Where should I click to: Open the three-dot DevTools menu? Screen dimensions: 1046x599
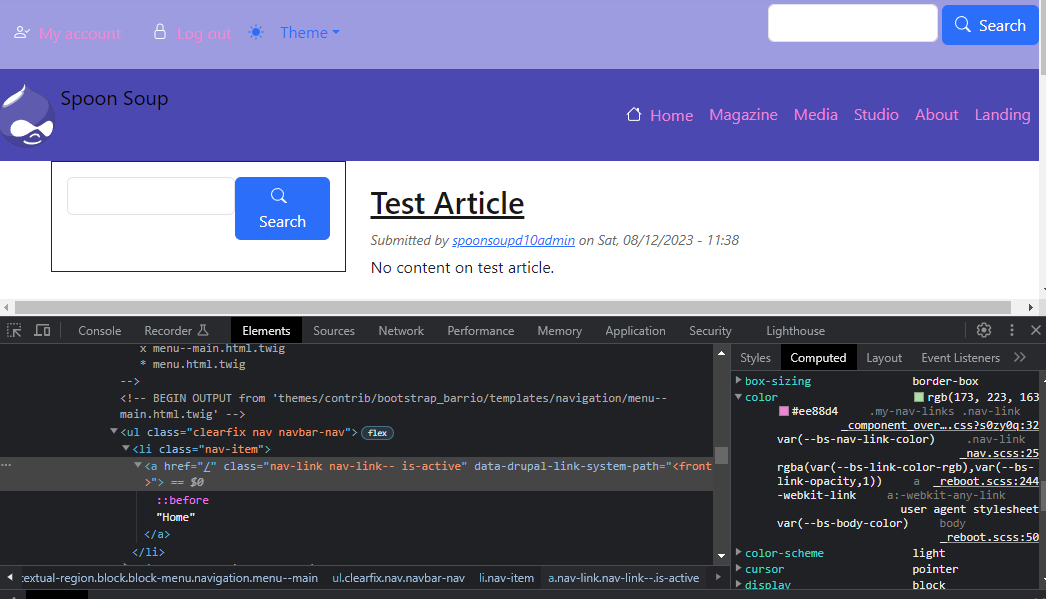1011,330
